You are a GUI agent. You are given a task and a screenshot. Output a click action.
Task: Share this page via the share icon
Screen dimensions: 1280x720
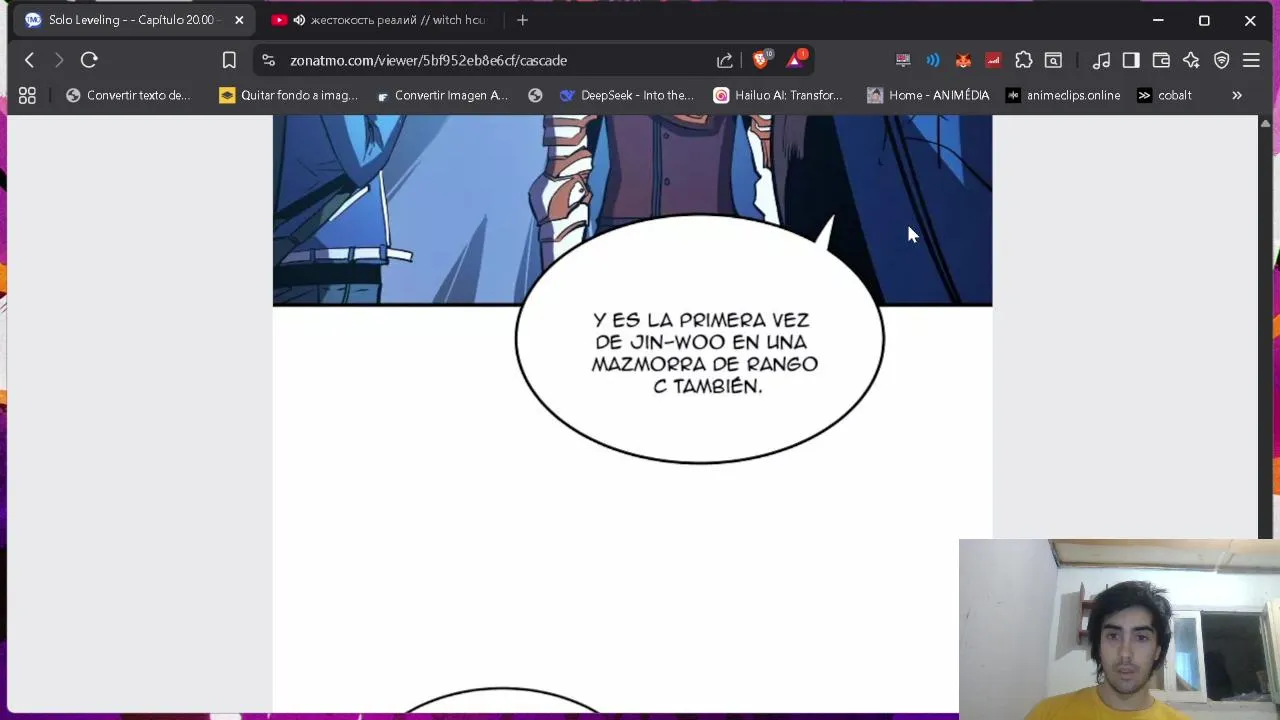pyautogui.click(x=725, y=60)
